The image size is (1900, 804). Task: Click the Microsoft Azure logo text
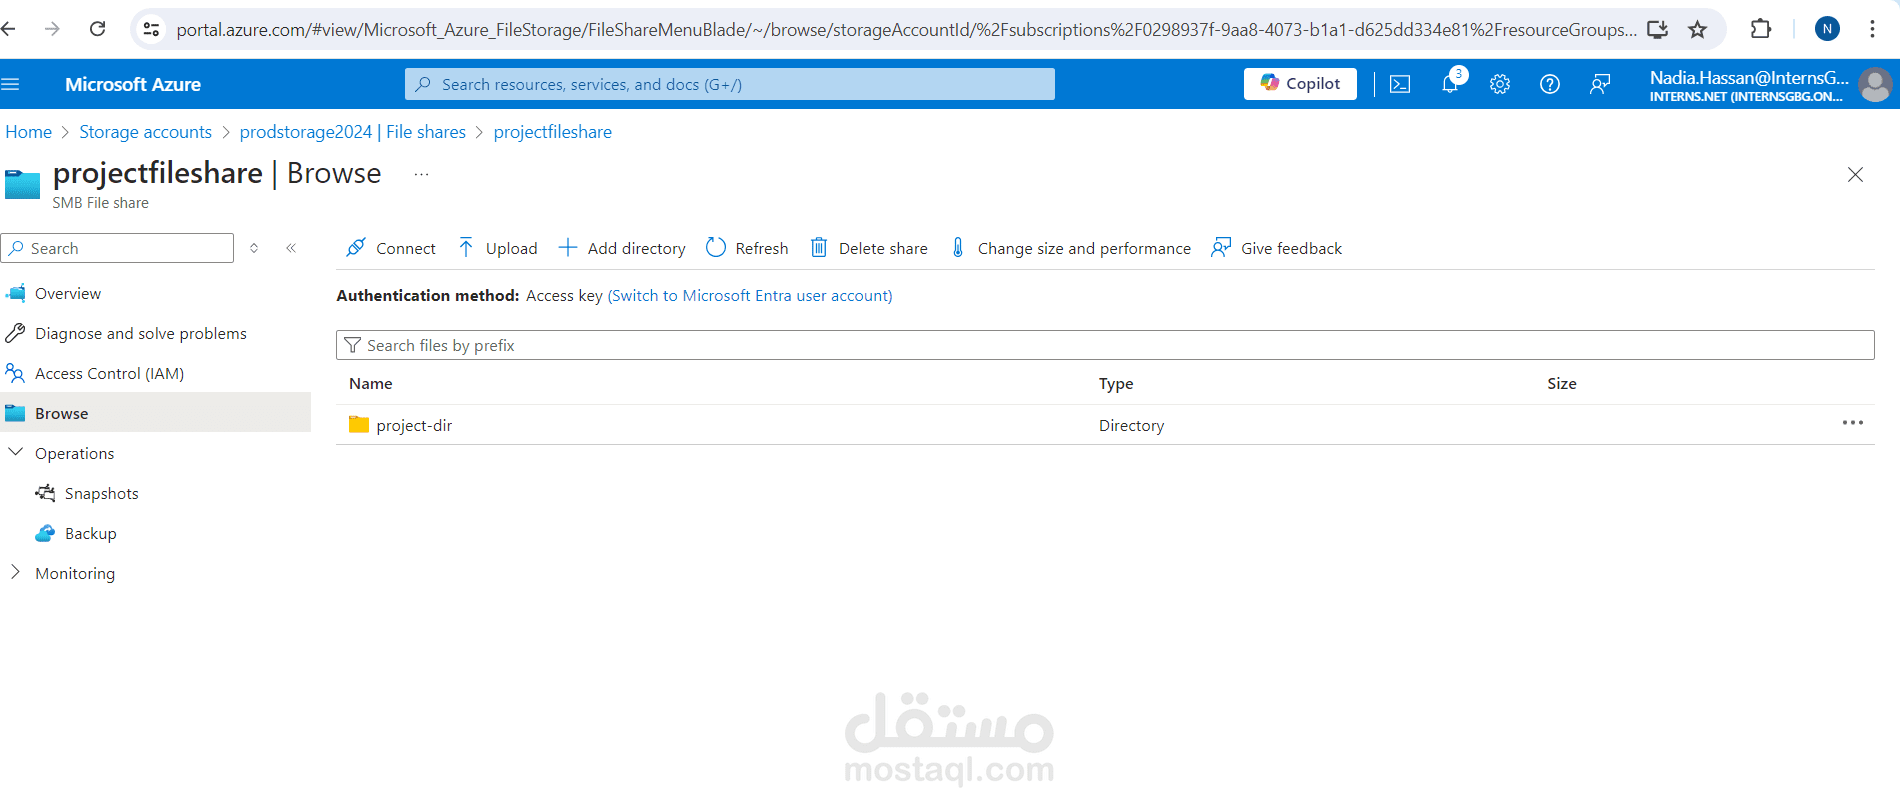point(133,84)
